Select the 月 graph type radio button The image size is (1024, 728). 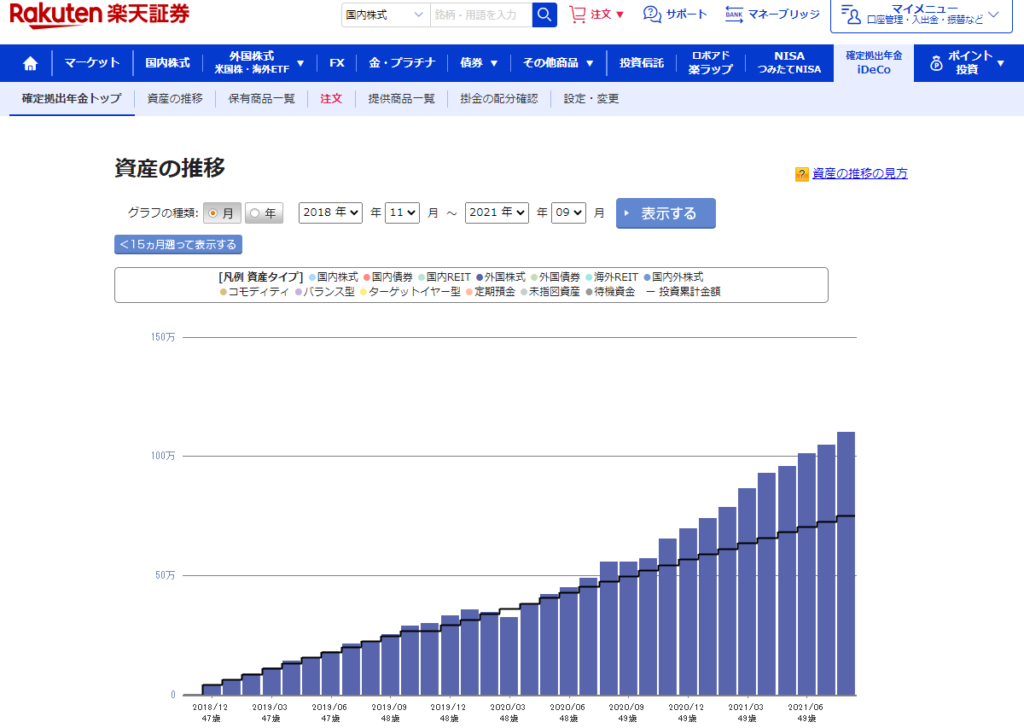pos(213,213)
